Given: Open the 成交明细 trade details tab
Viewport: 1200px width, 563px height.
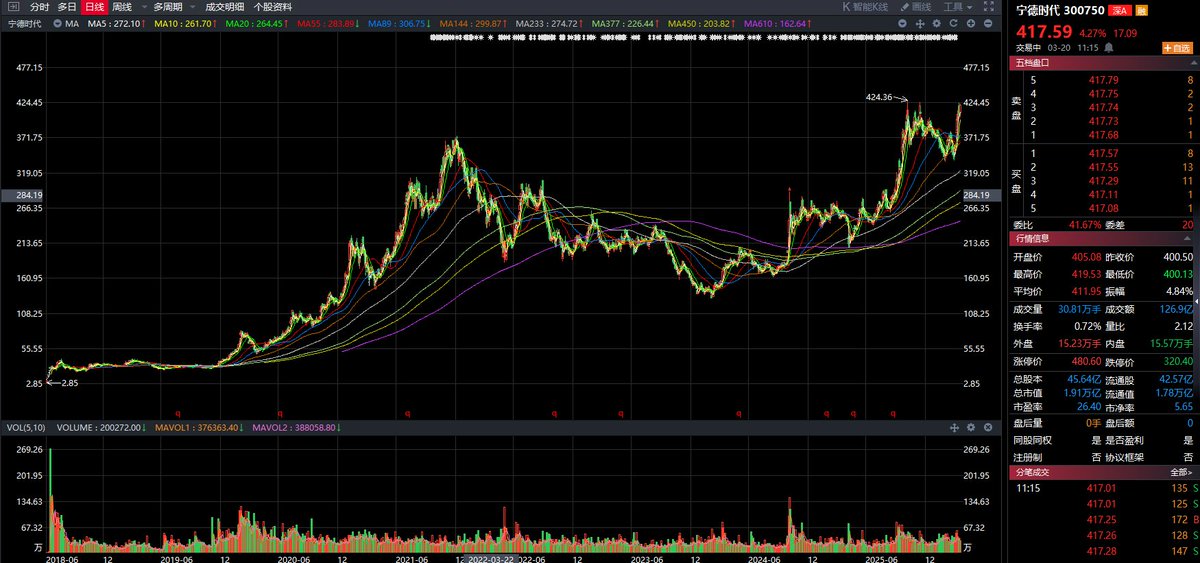Looking at the screenshot, I should (x=224, y=6).
